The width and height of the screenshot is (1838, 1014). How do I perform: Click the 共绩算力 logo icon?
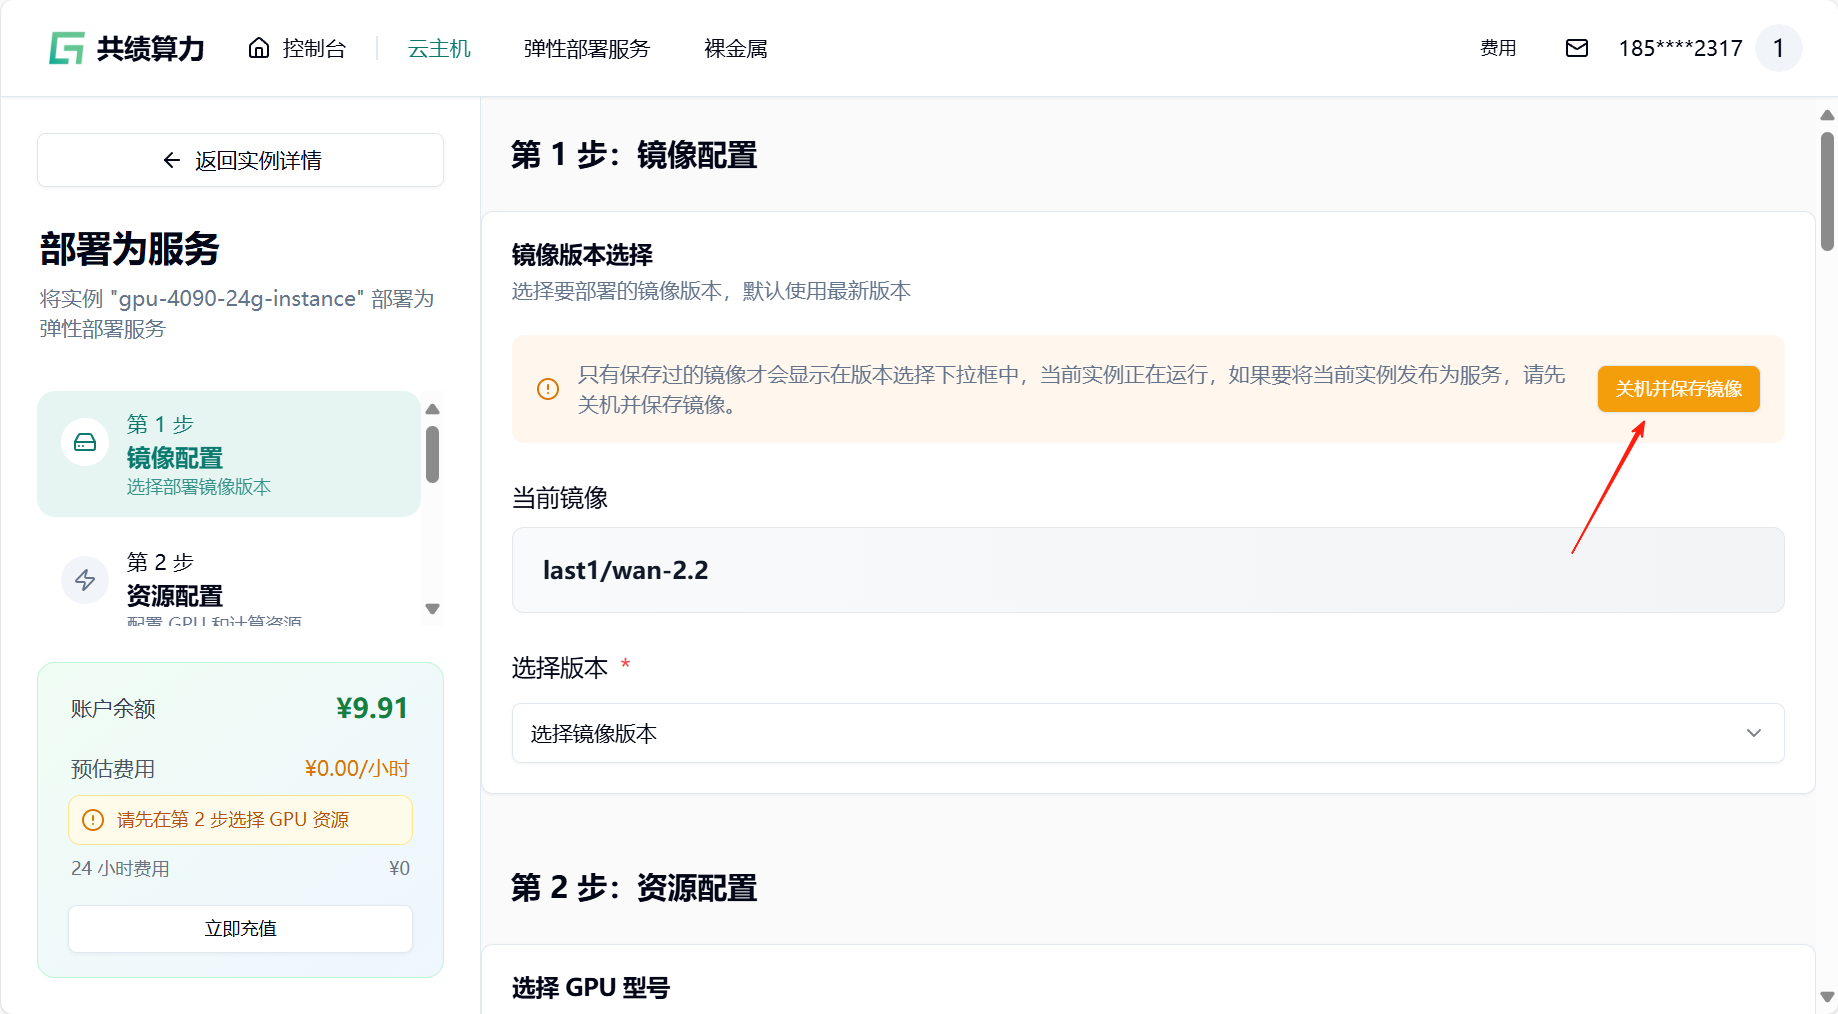[x=67, y=48]
